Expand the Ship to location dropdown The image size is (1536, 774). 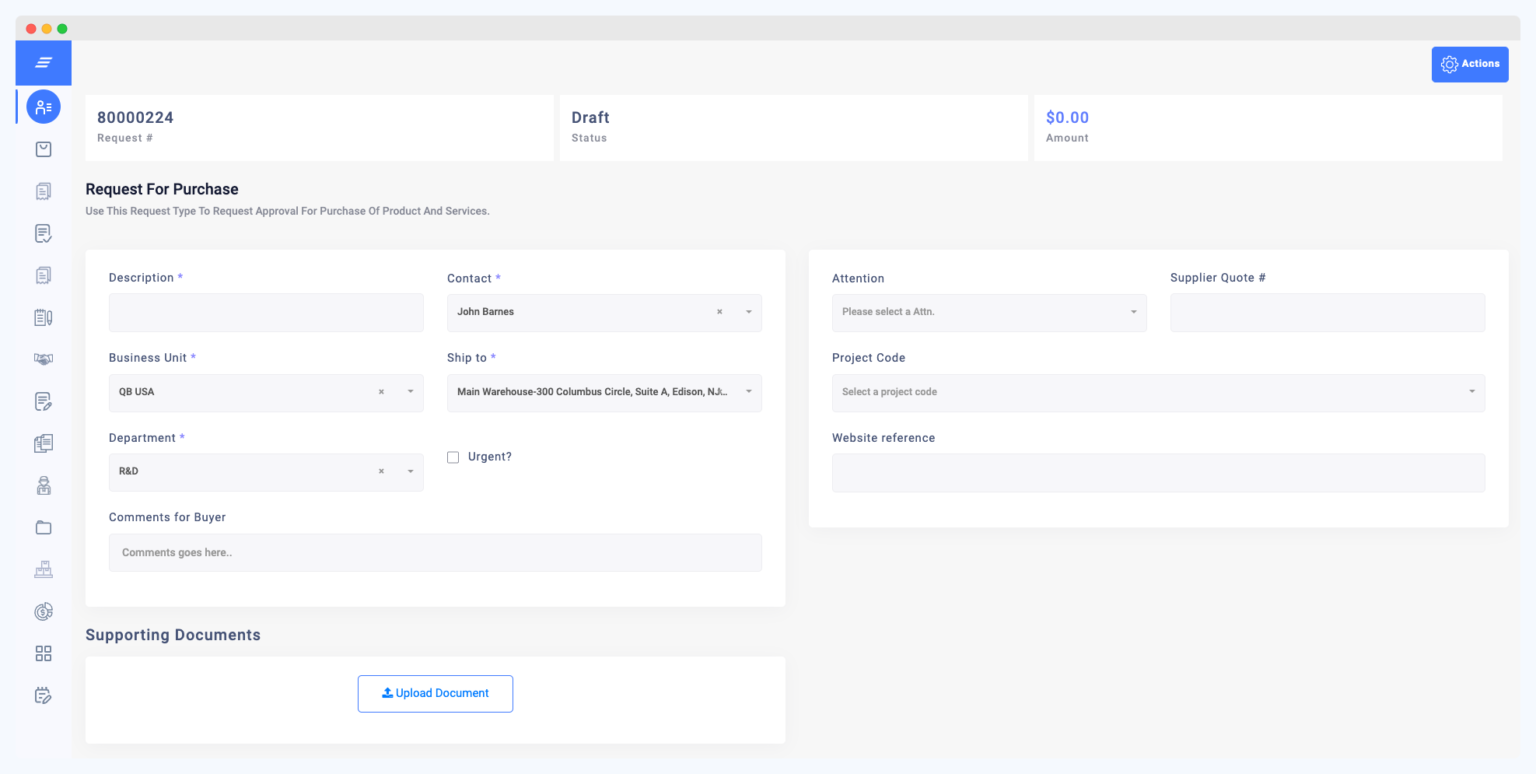749,392
